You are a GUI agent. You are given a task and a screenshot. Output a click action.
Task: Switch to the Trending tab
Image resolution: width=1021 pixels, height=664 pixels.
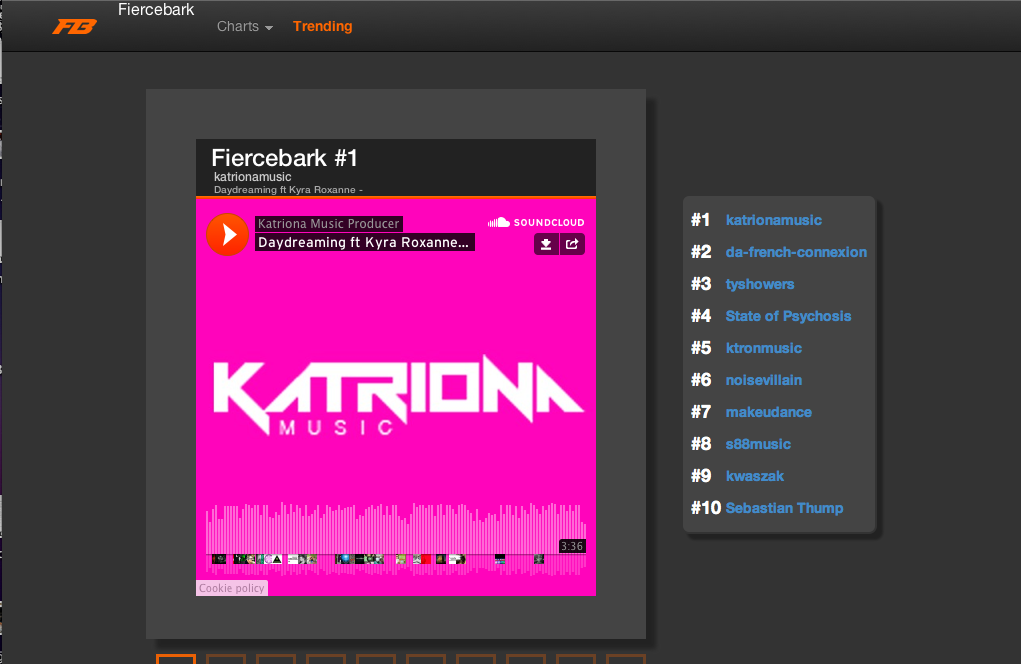pos(322,27)
